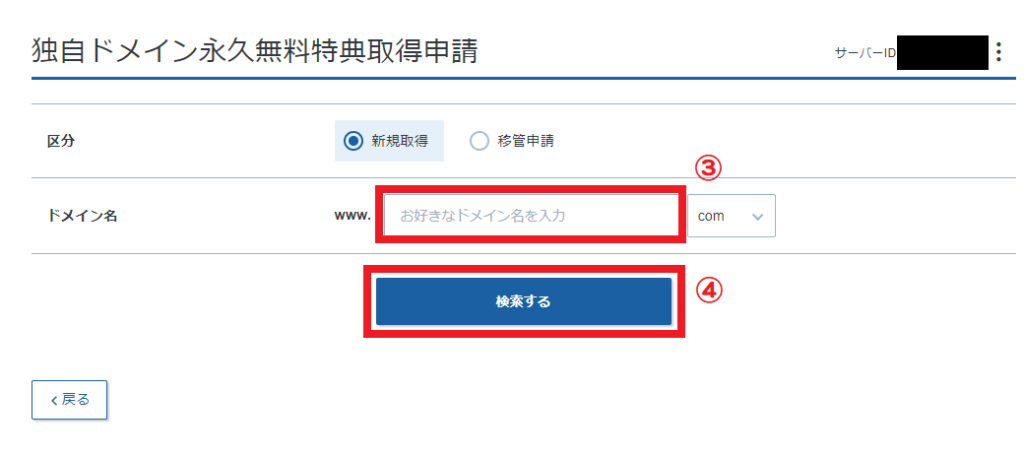Click the 新規取得 option label text
Image resolution: width=1024 pixels, height=458 pixels.
point(400,141)
